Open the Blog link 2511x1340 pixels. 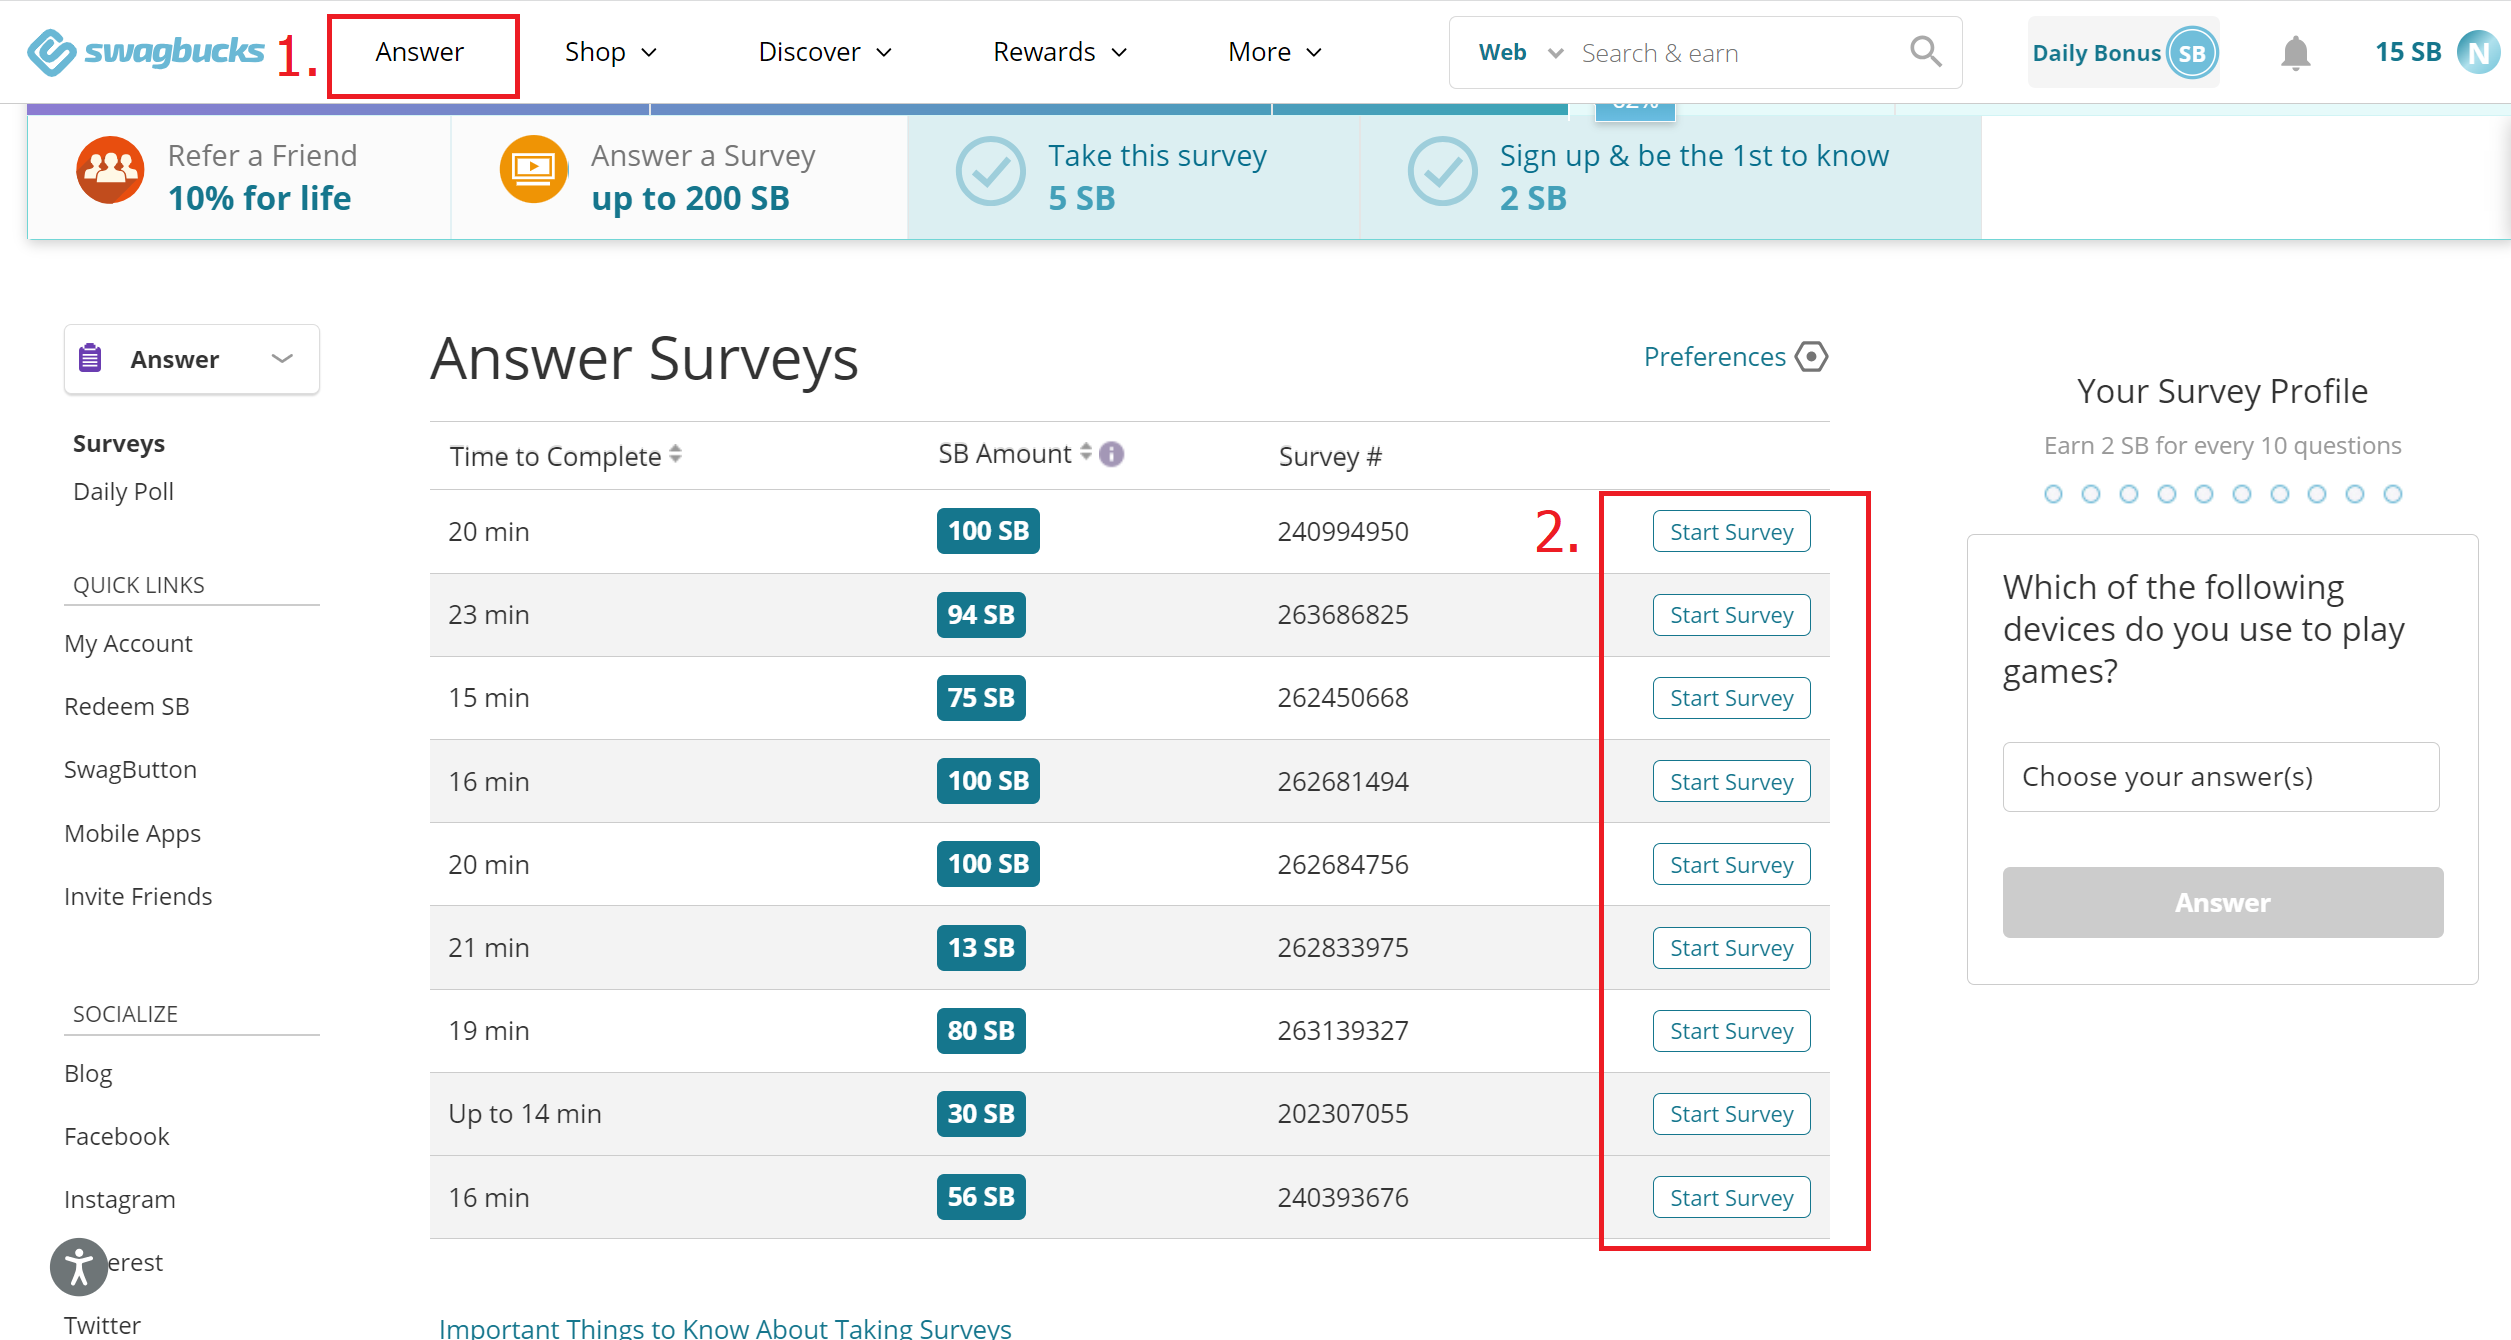(x=88, y=1073)
